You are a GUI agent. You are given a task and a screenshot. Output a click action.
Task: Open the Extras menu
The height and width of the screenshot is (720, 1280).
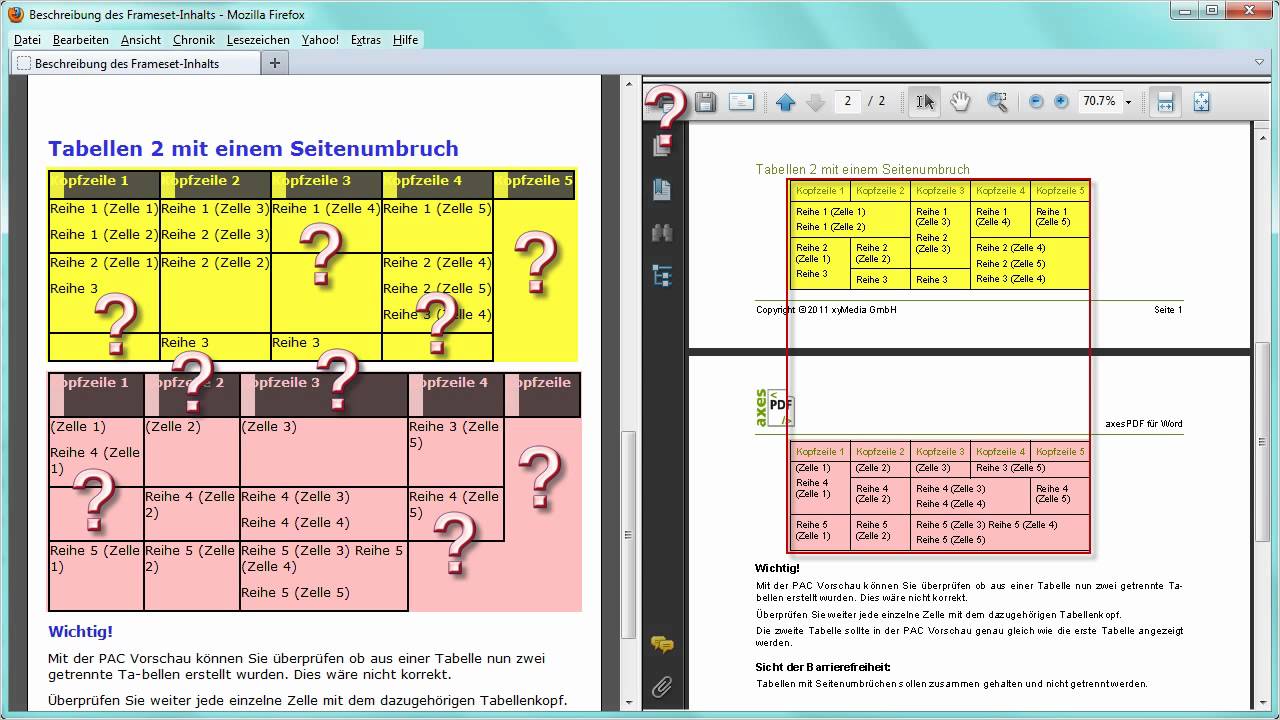(366, 40)
